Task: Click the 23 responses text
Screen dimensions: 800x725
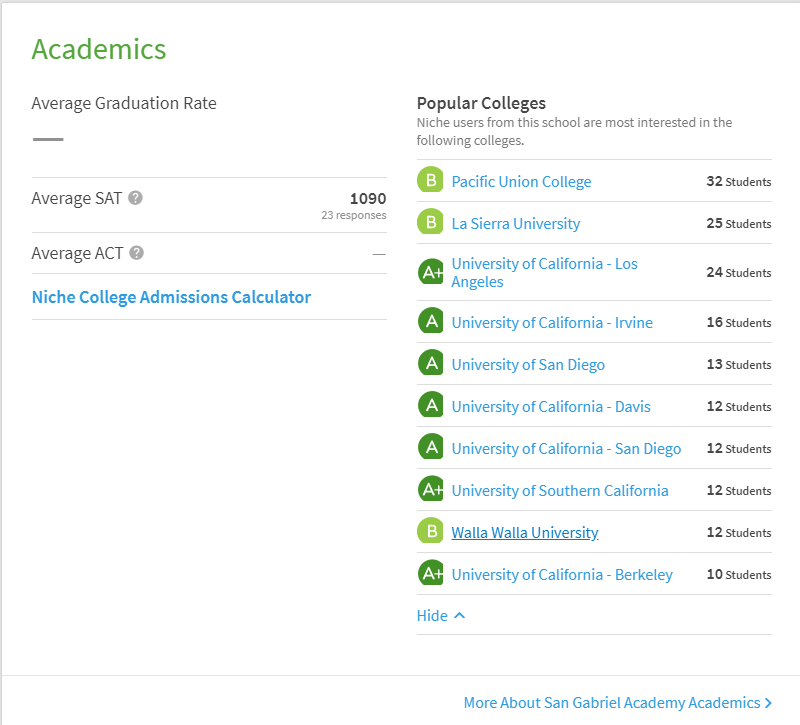Action: pos(354,215)
